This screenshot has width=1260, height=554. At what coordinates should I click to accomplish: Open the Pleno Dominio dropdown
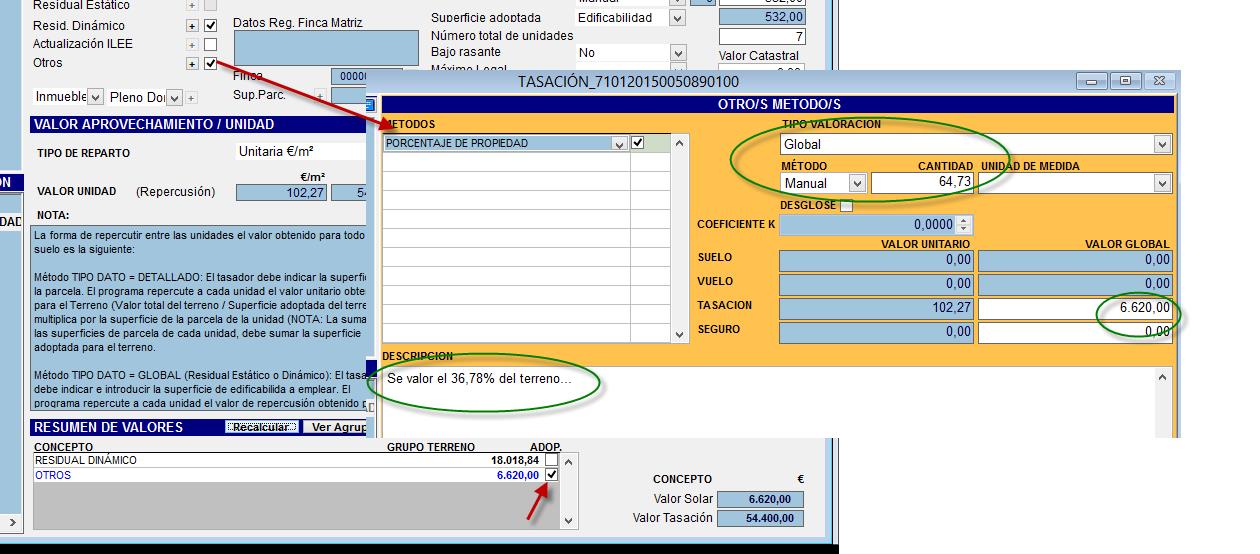(x=174, y=97)
